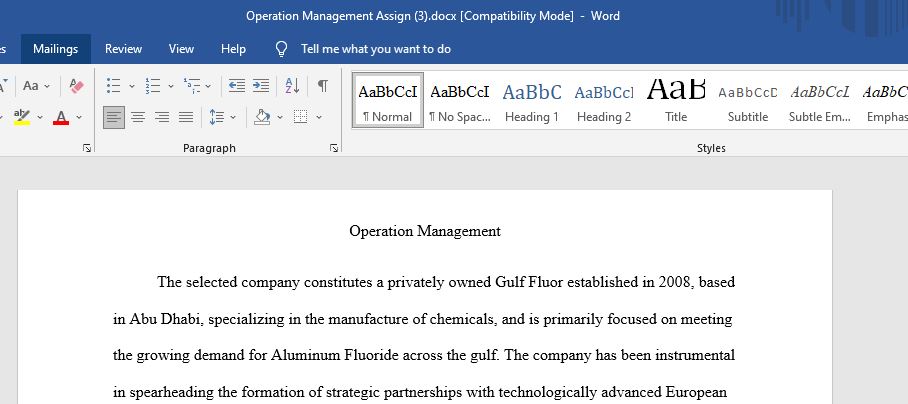Click Decrease Indent icon
908x404 pixels.
point(236,86)
